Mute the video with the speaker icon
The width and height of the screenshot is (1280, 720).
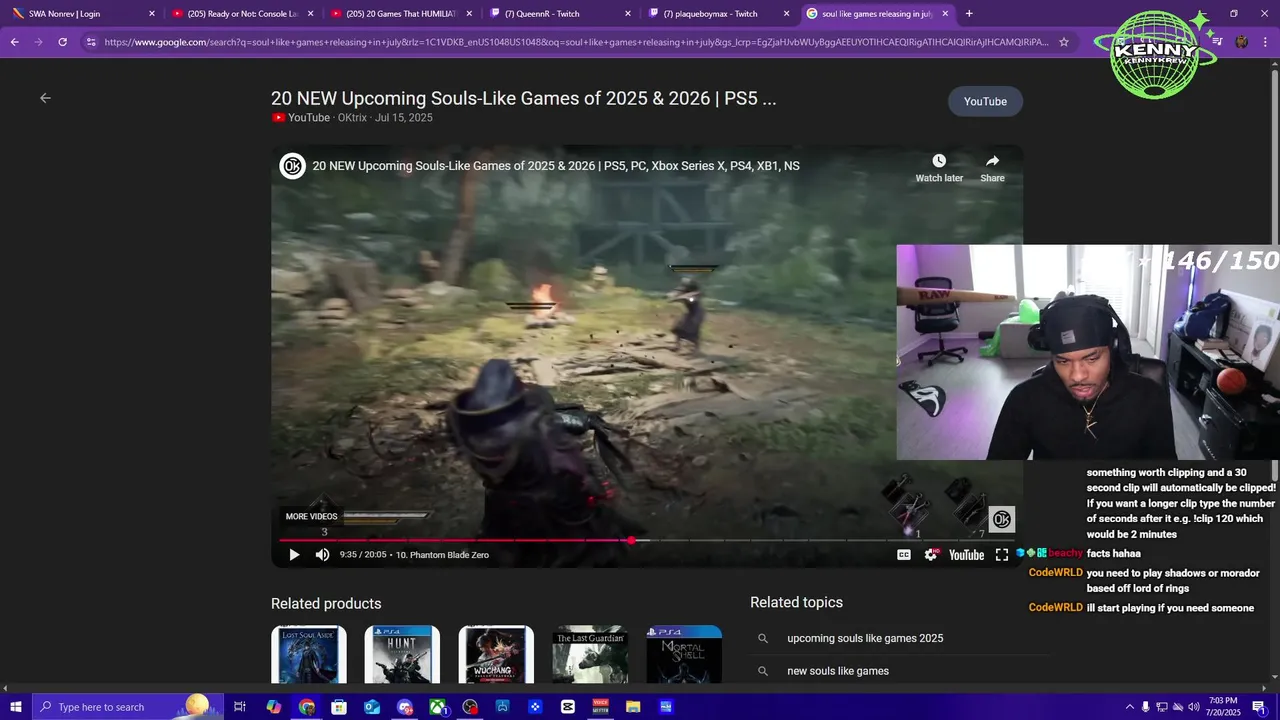pyautogui.click(x=322, y=555)
